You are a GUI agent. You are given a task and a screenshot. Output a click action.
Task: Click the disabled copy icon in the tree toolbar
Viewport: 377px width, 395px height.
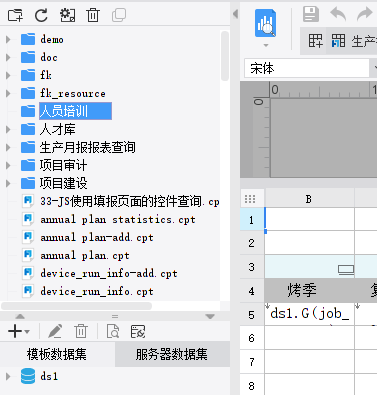[x=119, y=15]
